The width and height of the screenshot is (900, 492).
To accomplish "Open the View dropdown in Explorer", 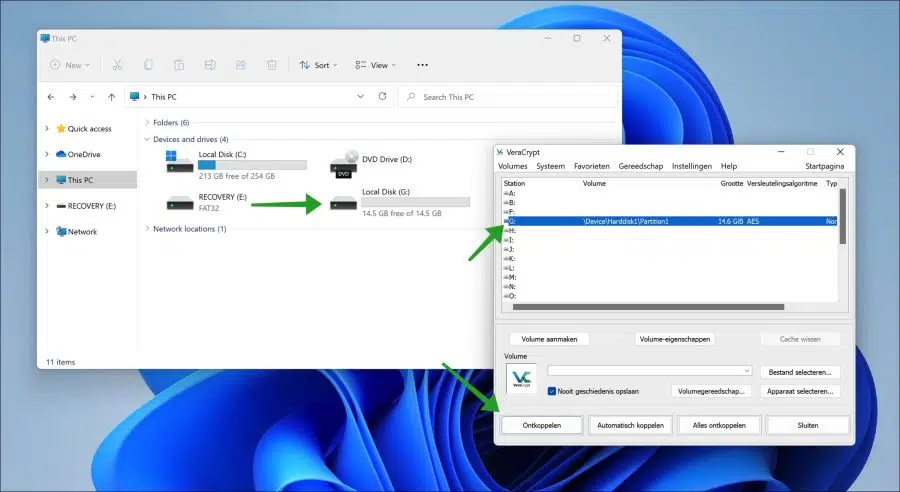I will pyautogui.click(x=375, y=65).
